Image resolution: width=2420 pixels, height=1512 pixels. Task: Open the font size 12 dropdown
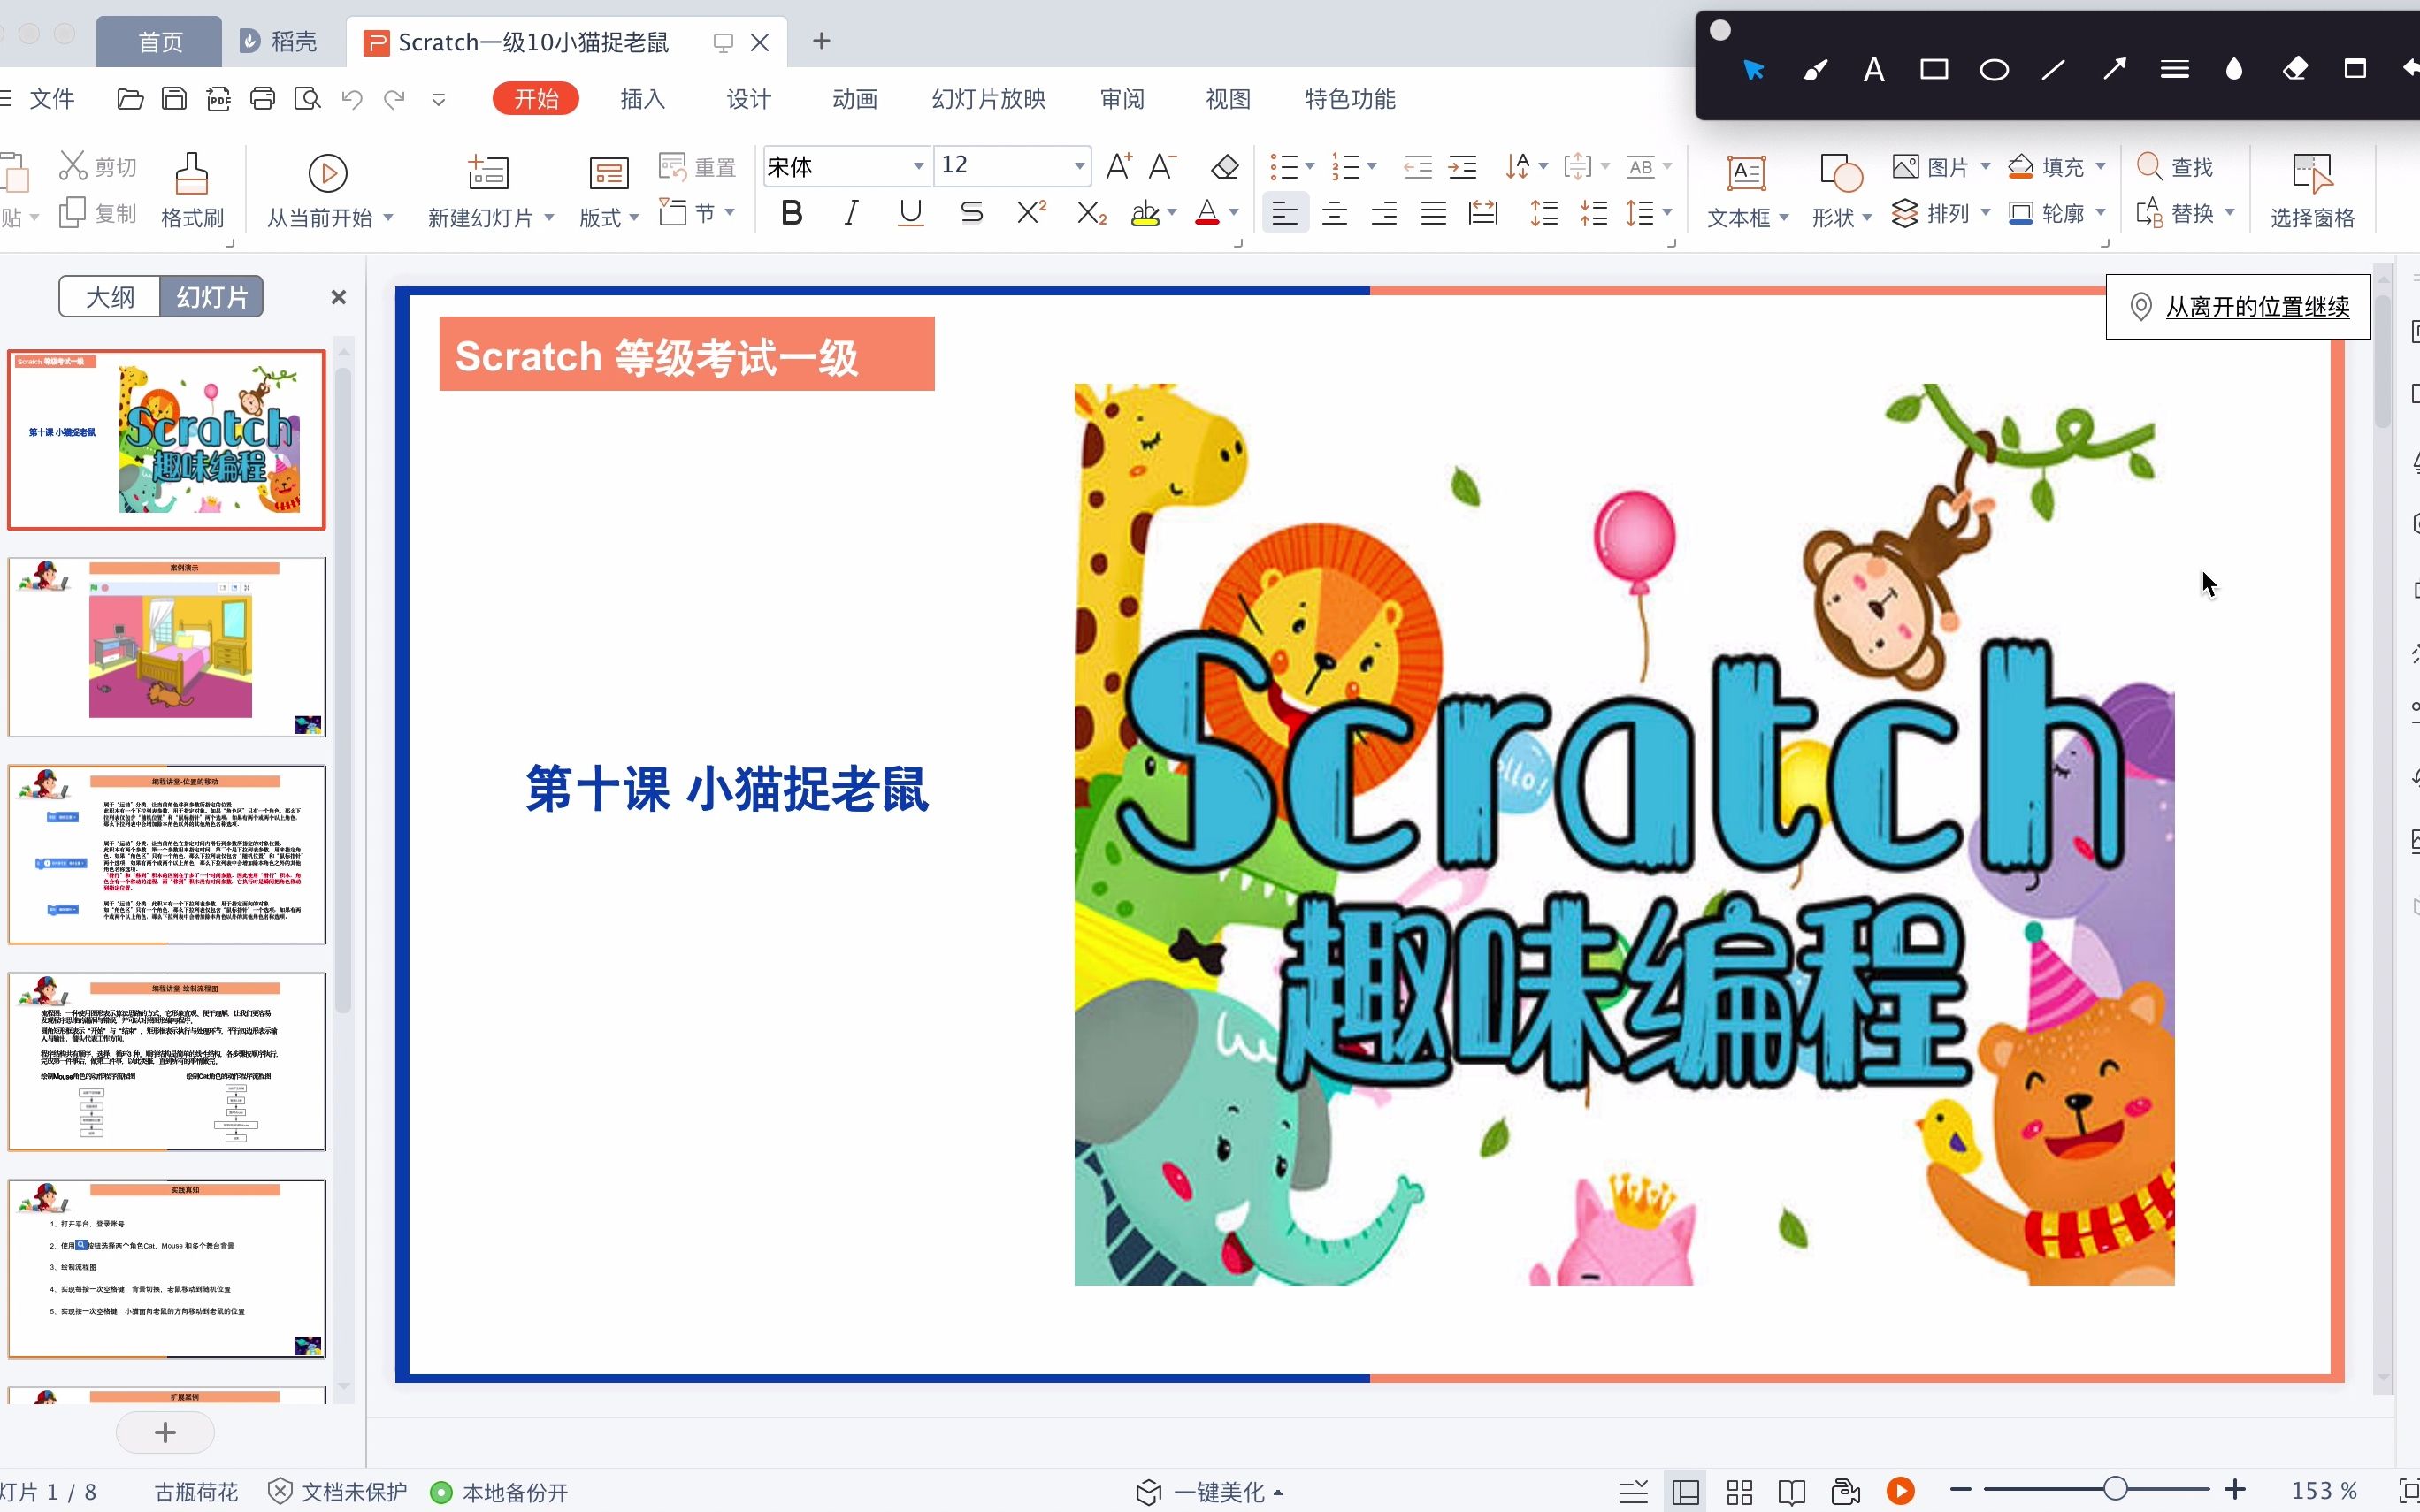pos(1079,166)
